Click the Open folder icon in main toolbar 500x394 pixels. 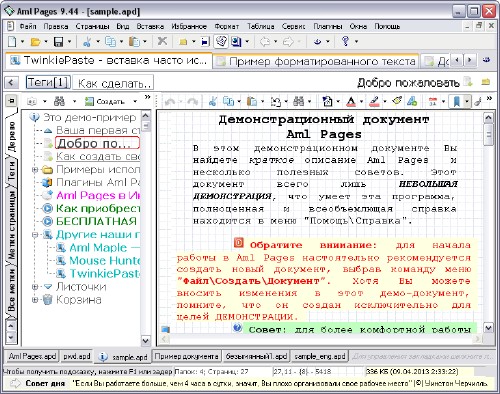pos(35,42)
